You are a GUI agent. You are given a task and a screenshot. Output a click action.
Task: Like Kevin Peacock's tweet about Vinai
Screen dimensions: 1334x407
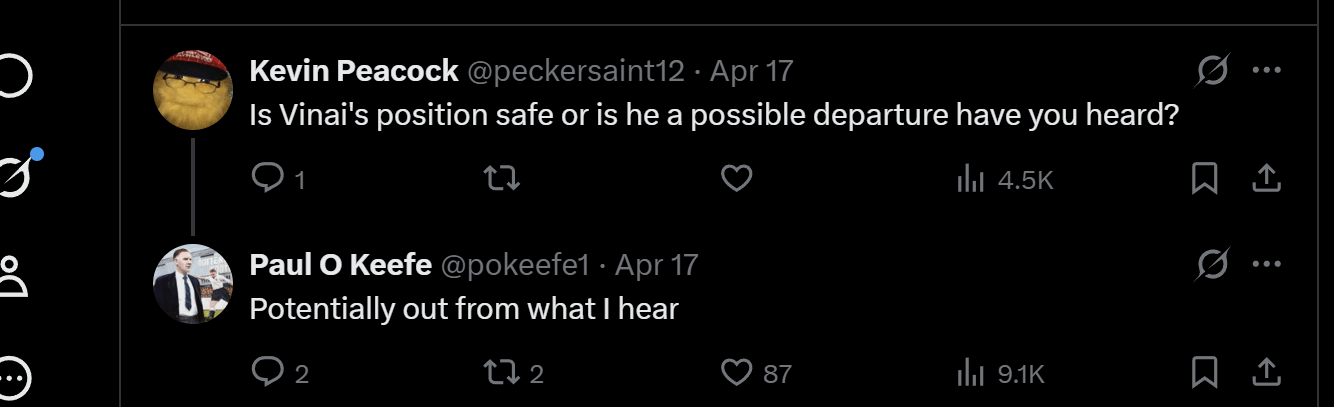point(737,179)
